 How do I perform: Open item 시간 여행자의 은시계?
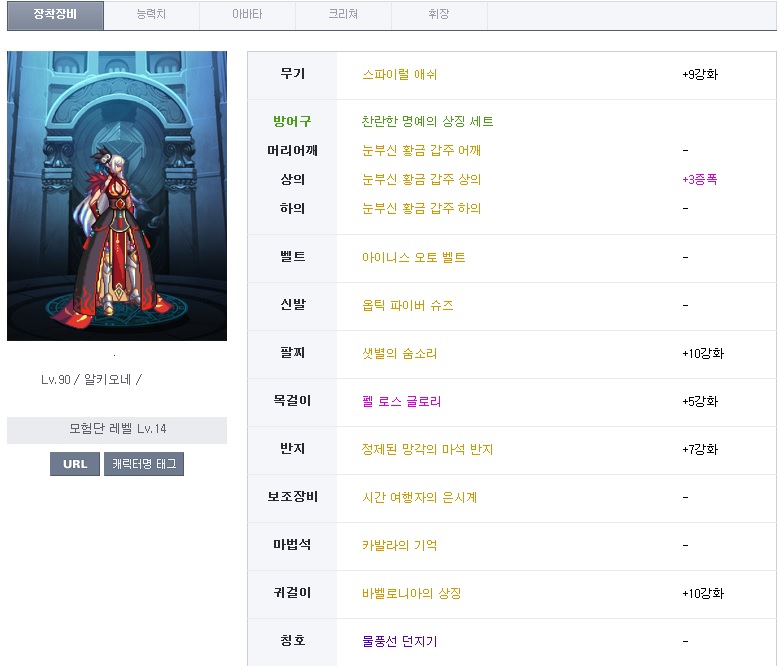tap(419, 497)
